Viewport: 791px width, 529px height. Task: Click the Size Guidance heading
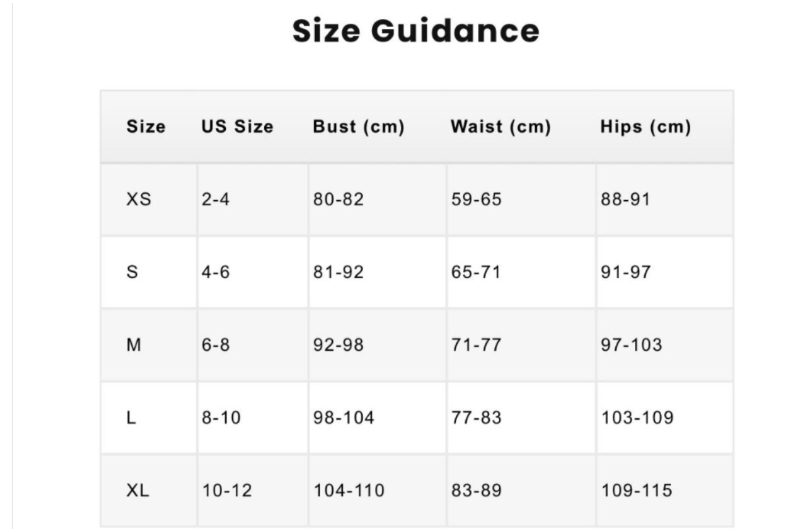tap(416, 31)
